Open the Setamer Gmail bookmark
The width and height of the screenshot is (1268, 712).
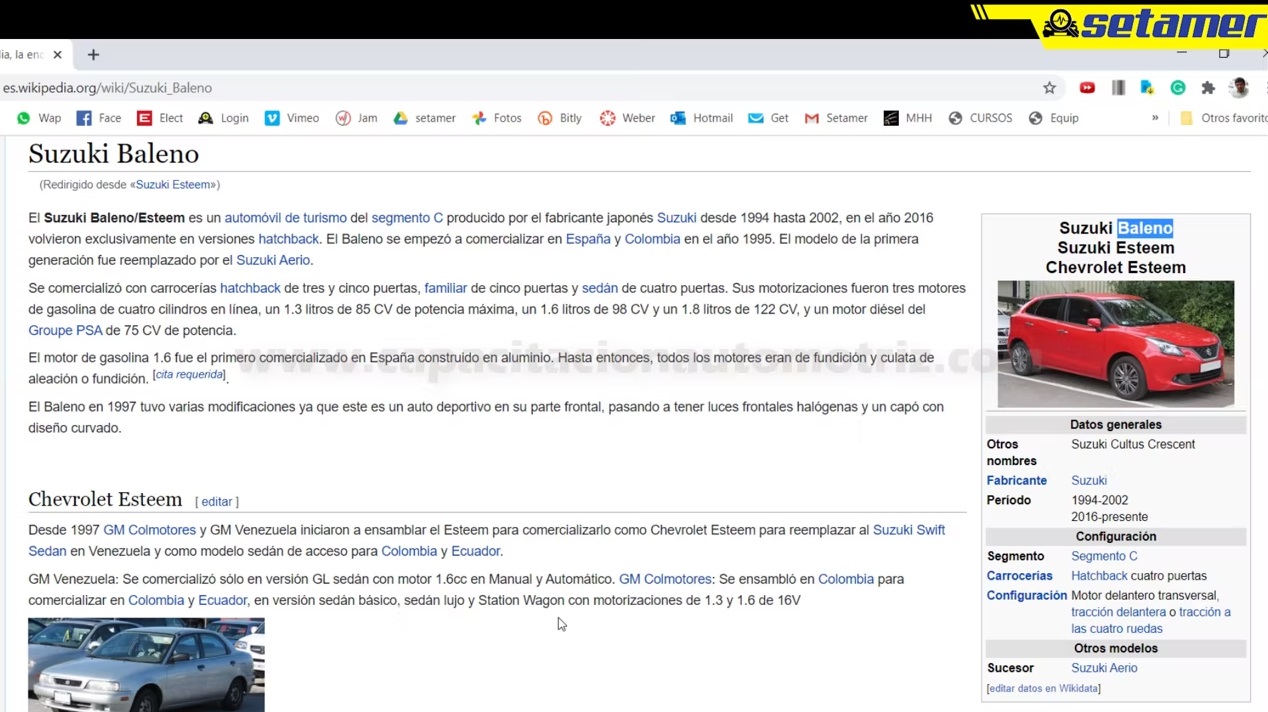pyautogui.click(x=837, y=118)
